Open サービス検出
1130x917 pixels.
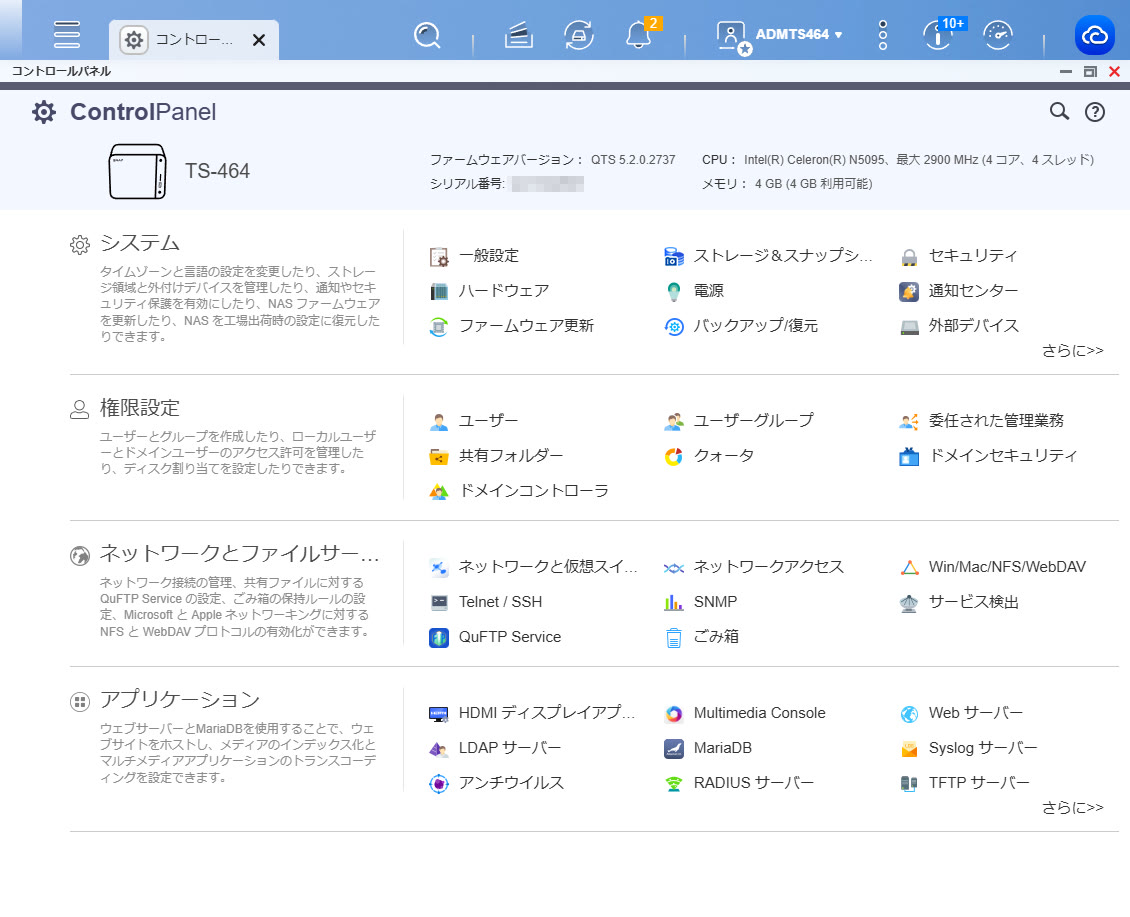pyautogui.click(x=959, y=603)
